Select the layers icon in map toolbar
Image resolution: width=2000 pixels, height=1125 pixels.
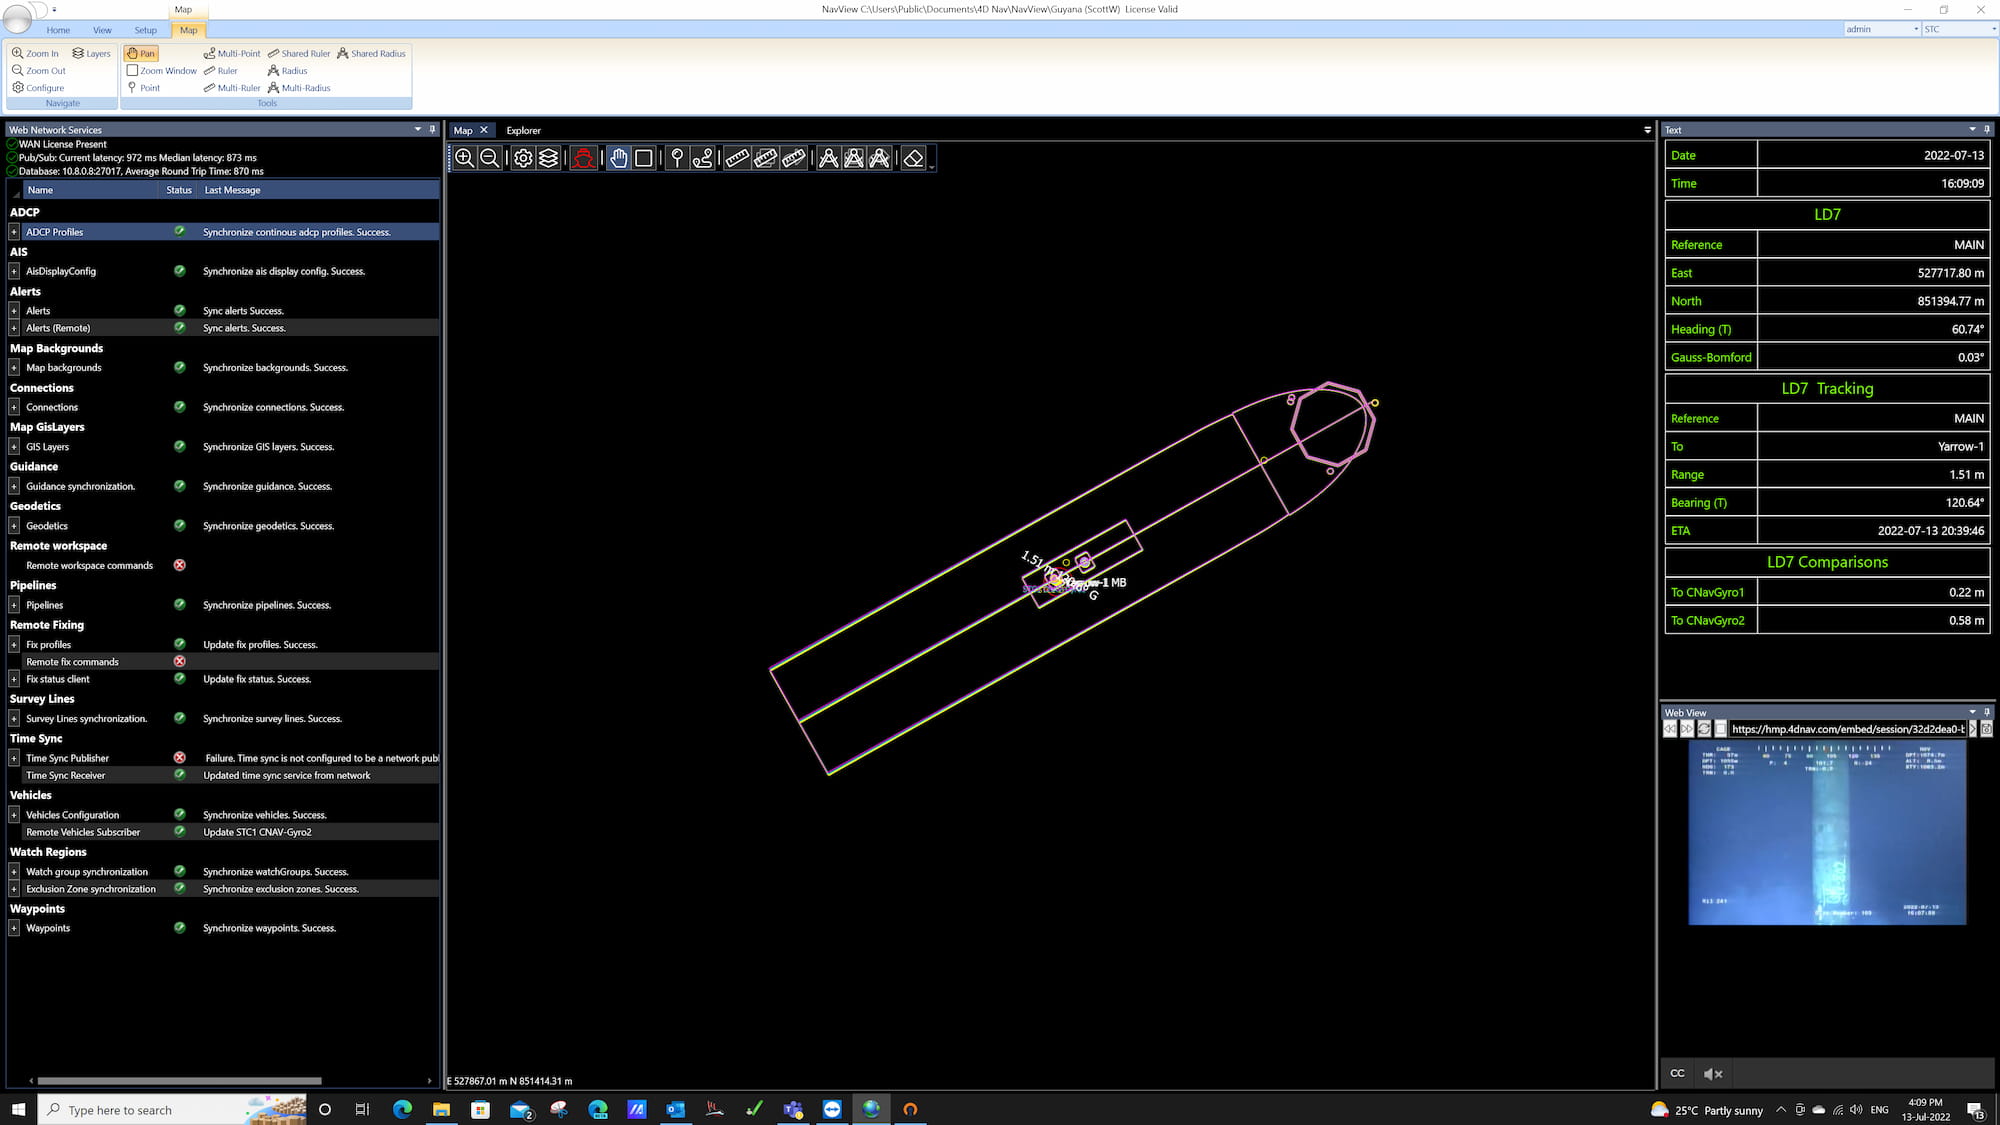pyautogui.click(x=549, y=158)
